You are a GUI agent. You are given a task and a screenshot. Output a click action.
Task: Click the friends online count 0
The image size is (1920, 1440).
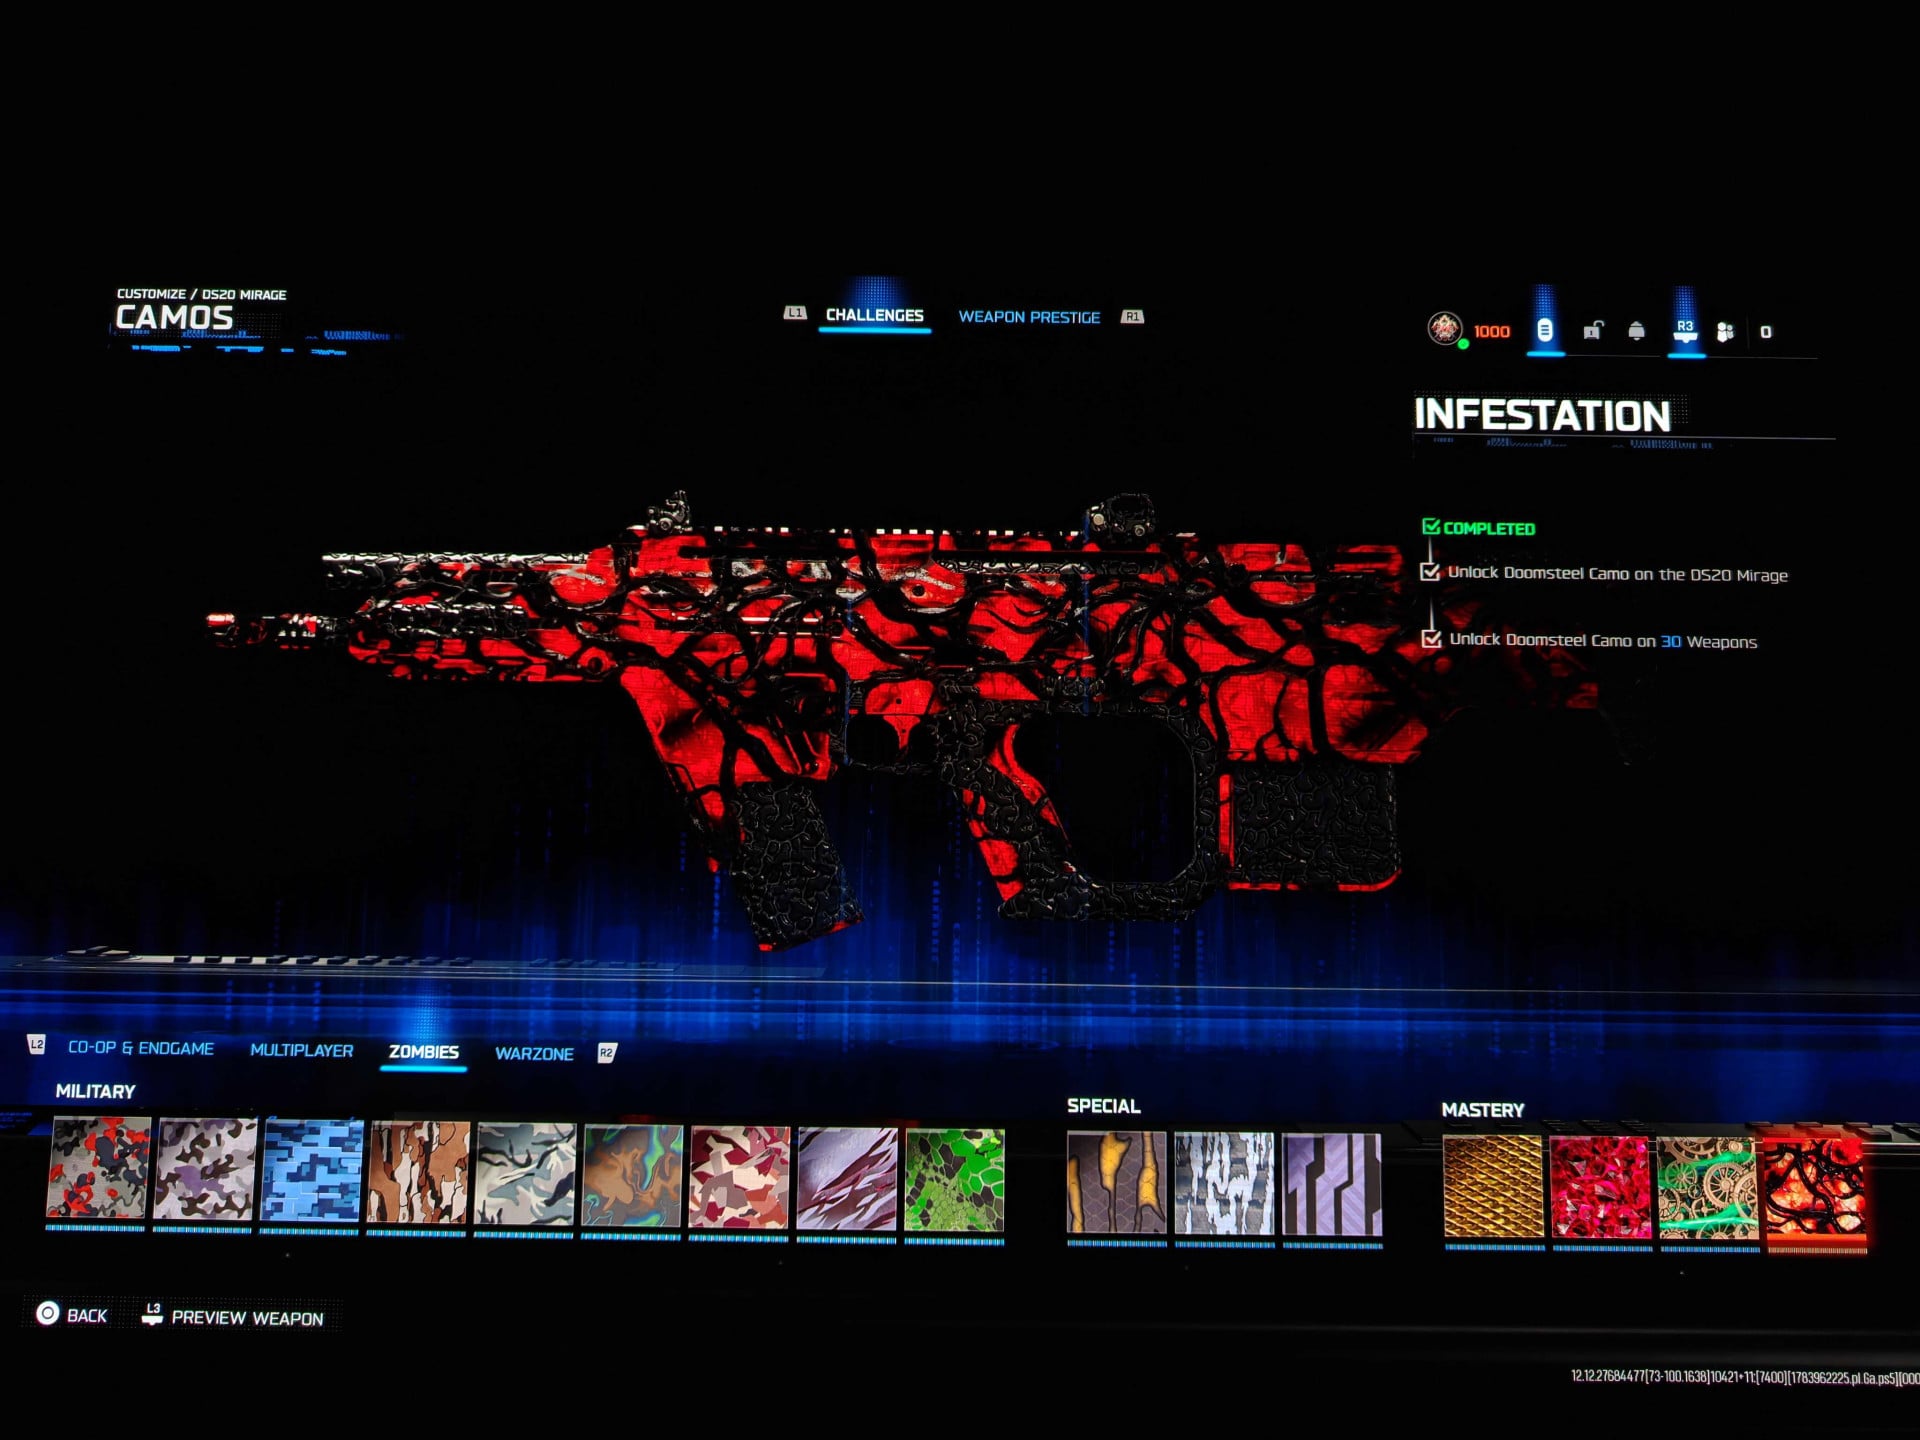point(1766,332)
